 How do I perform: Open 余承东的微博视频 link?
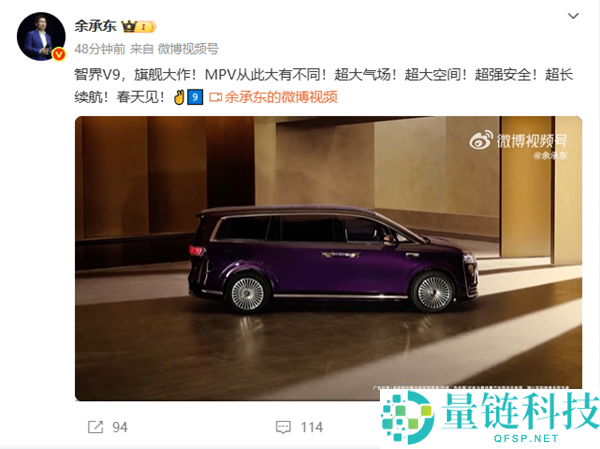point(281,97)
